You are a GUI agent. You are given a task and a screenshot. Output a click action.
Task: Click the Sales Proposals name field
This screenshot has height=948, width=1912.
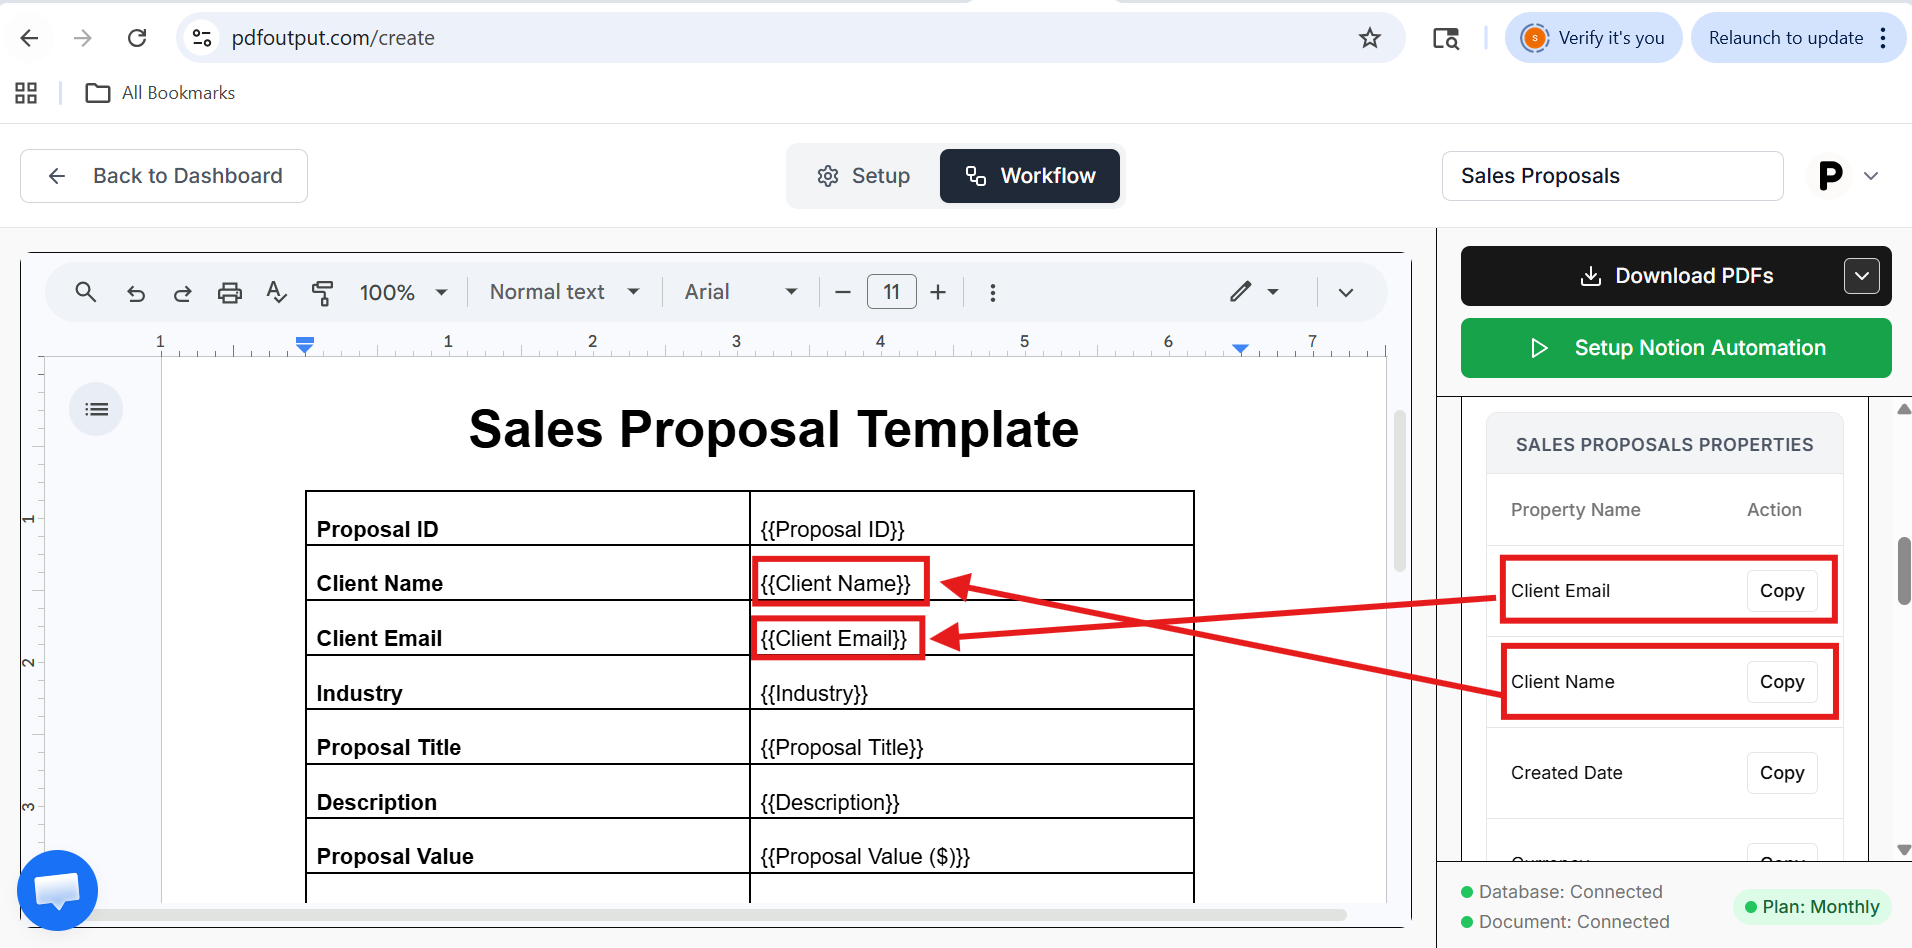click(x=1612, y=176)
